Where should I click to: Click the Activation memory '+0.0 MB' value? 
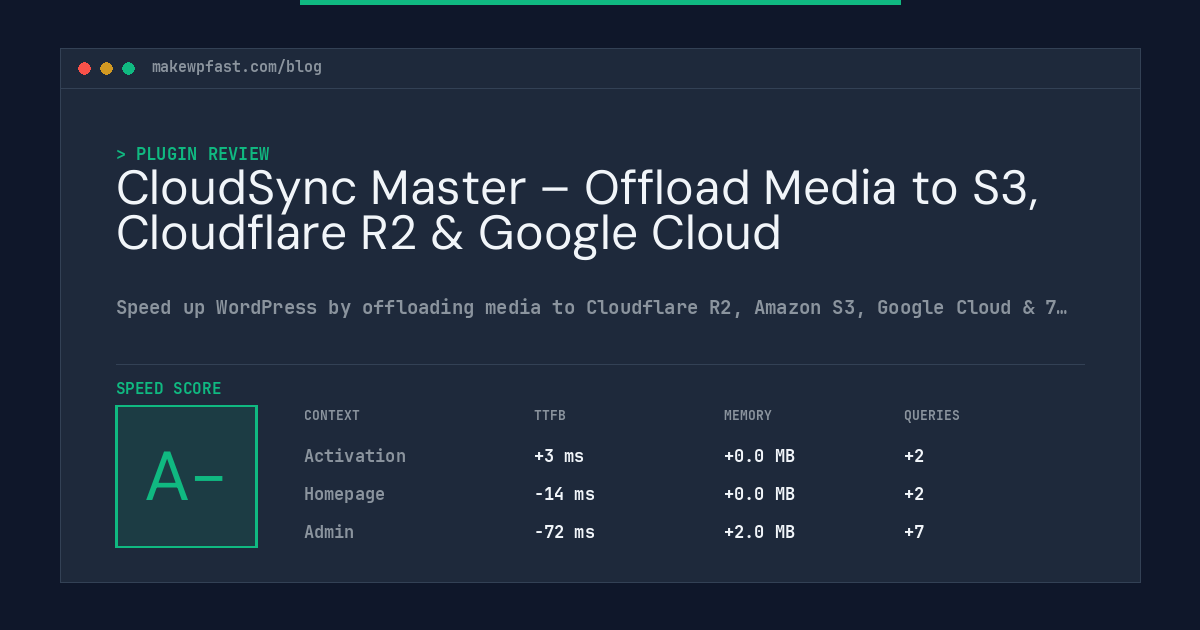point(759,456)
